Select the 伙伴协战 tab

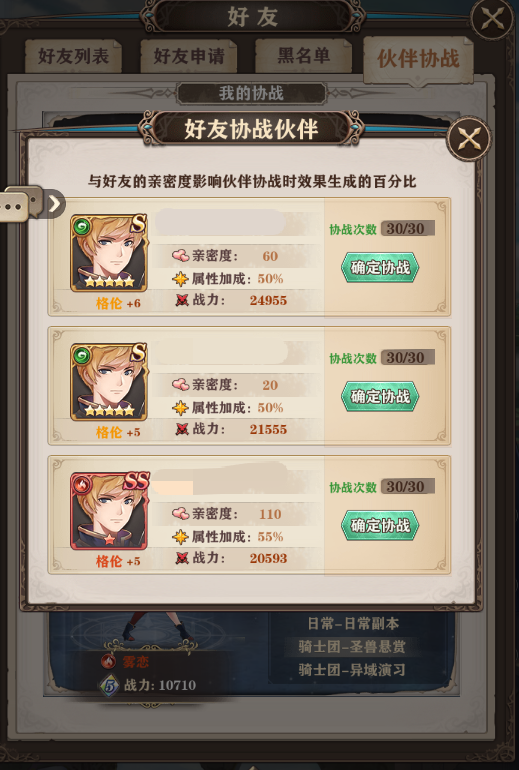coord(418,59)
